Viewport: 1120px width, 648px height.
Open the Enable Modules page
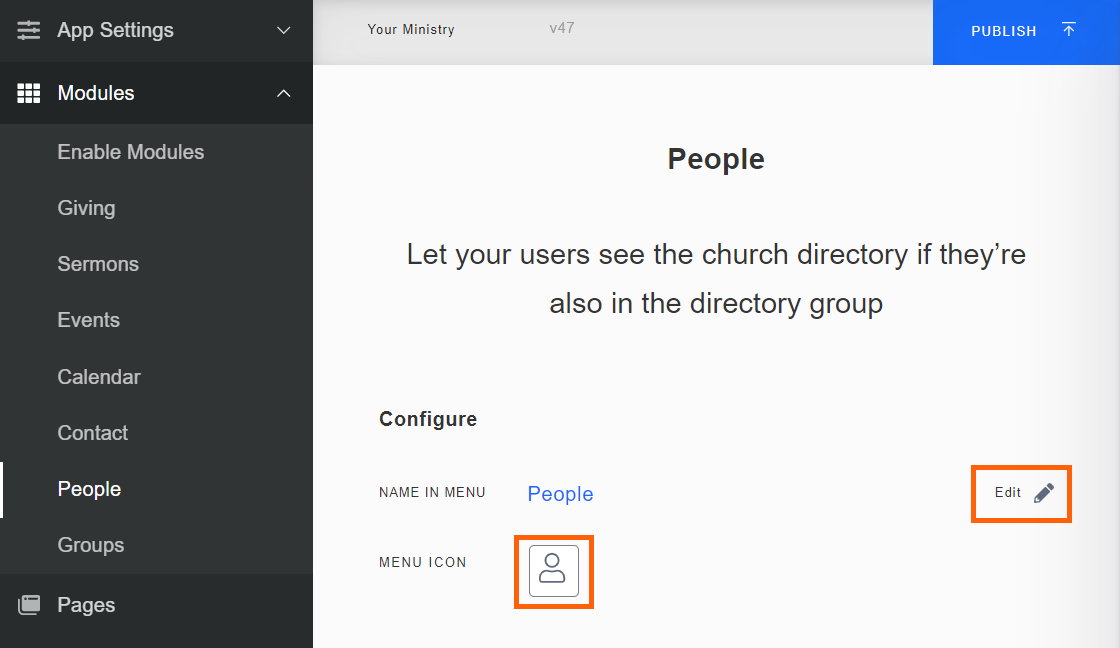click(x=130, y=152)
